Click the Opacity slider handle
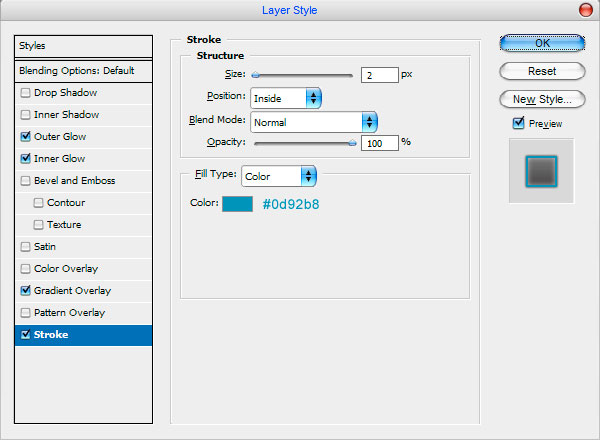This screenshot has height=440, width=600. [x=352, y=143]
